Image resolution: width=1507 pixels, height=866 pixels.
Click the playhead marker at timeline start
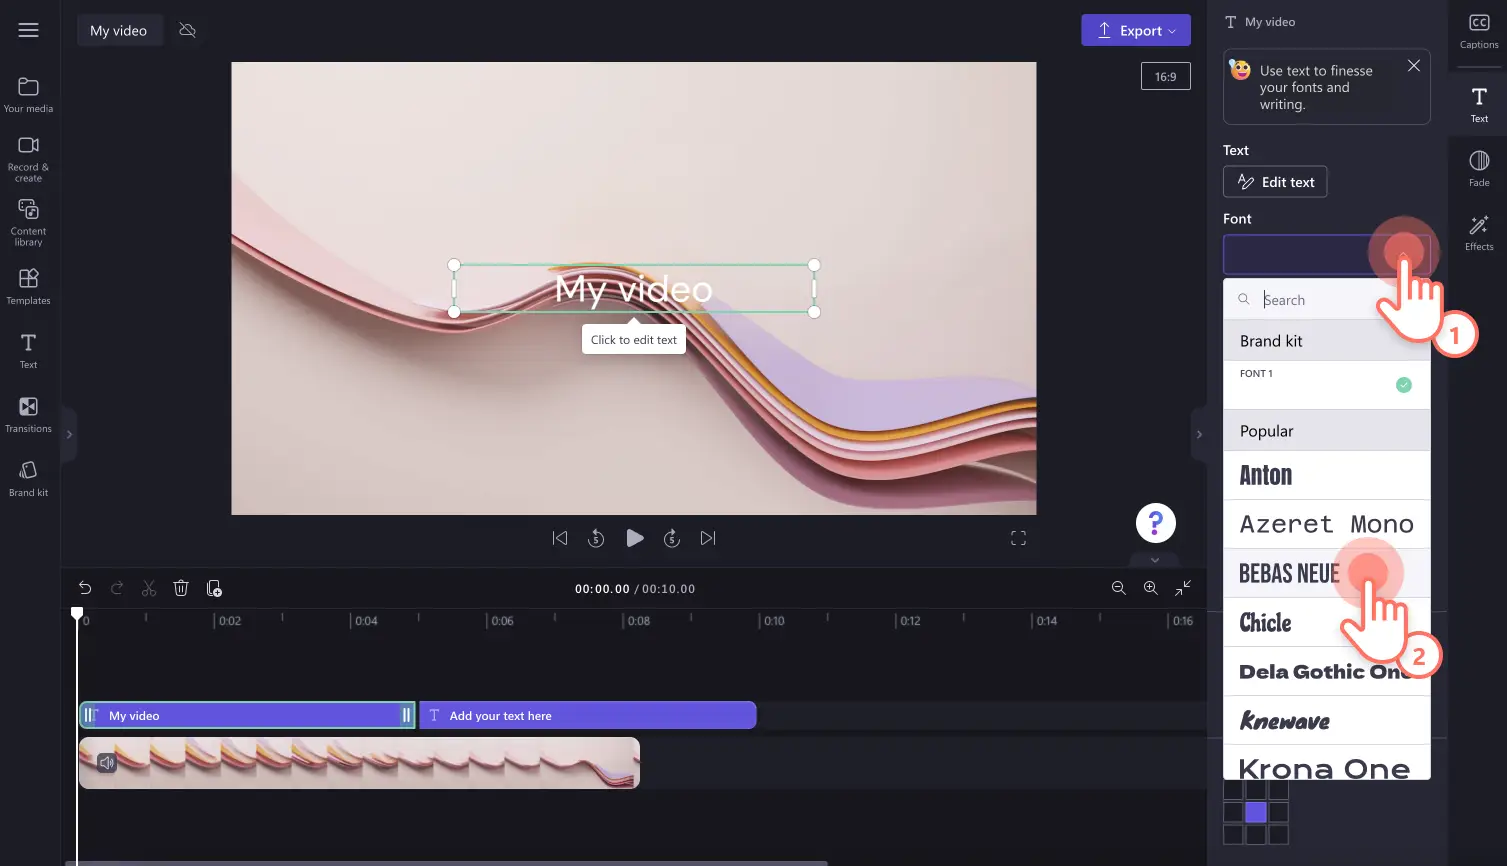coord(77,613)
